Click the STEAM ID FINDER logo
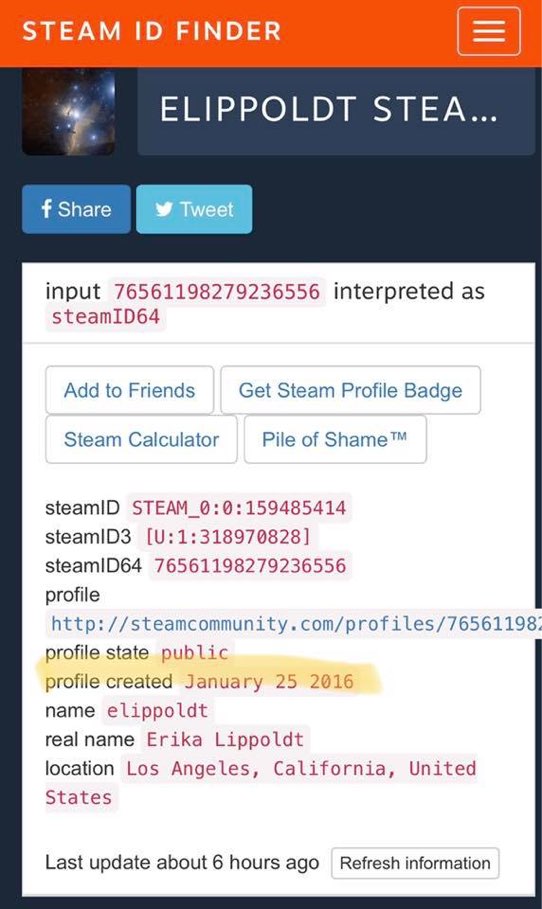This screenshot has width=542, height=909. [x=151, y=31]
